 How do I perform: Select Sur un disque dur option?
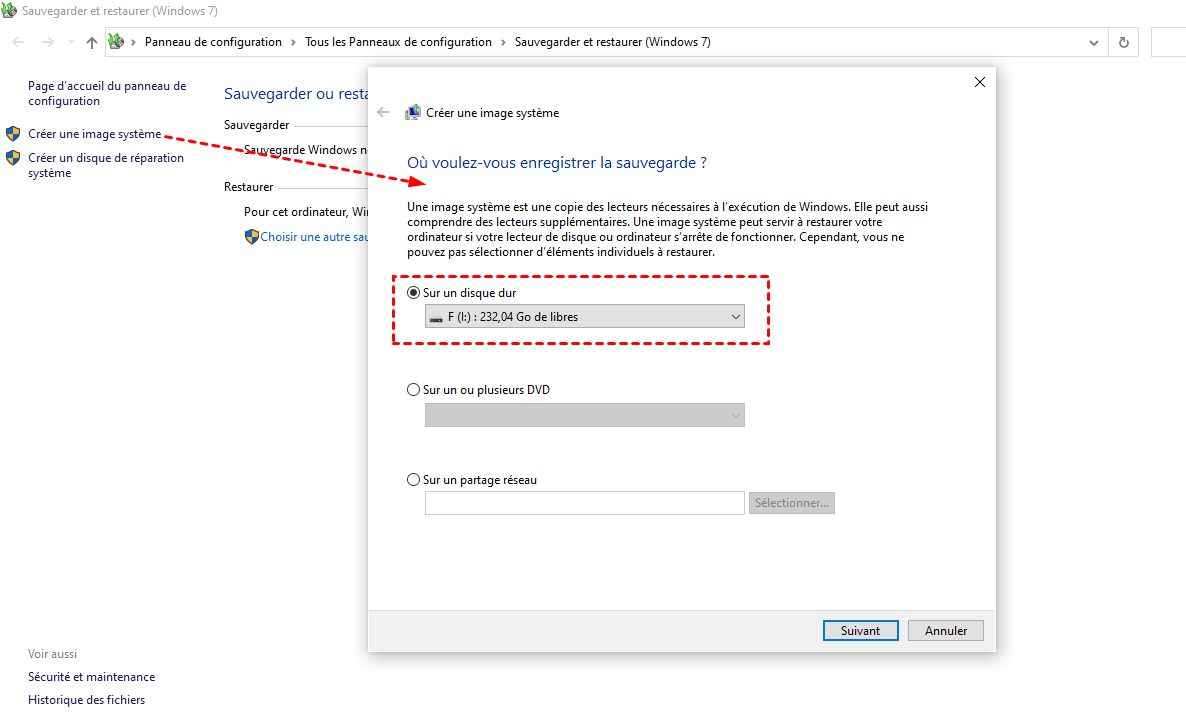tap(461, 293)
